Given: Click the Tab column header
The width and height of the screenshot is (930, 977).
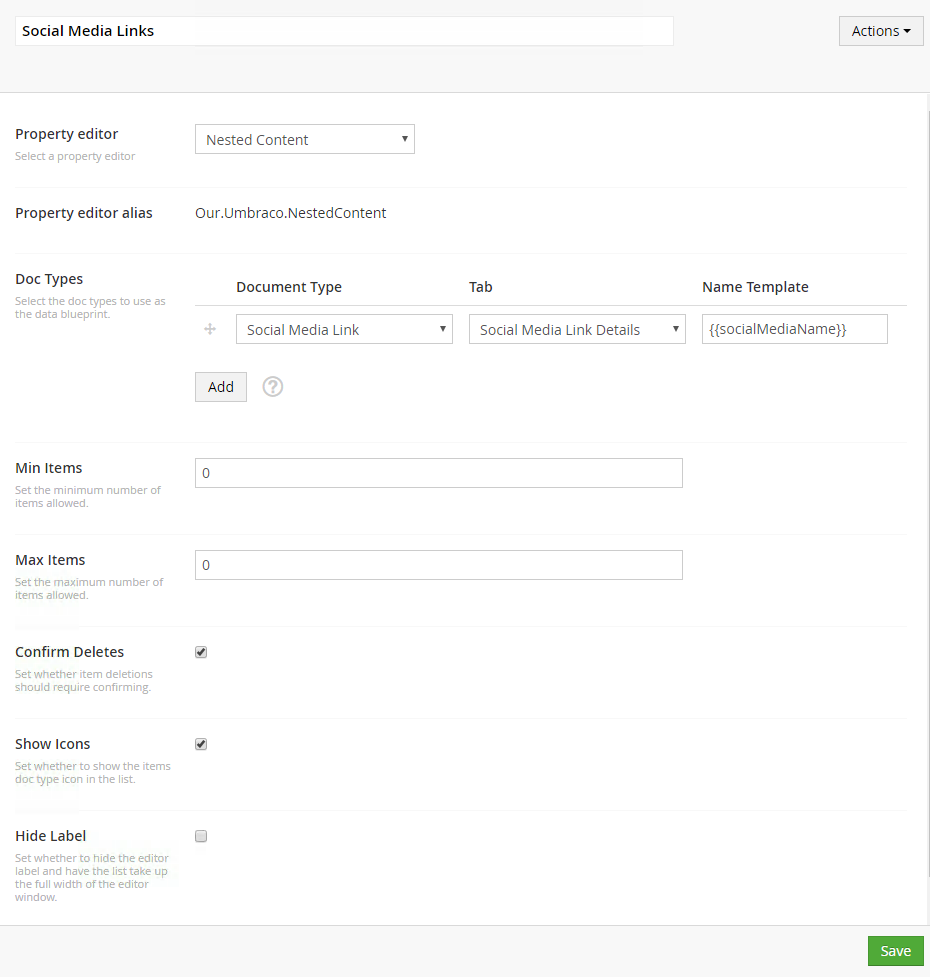Looking at the screenshot, I should (481, 287).
